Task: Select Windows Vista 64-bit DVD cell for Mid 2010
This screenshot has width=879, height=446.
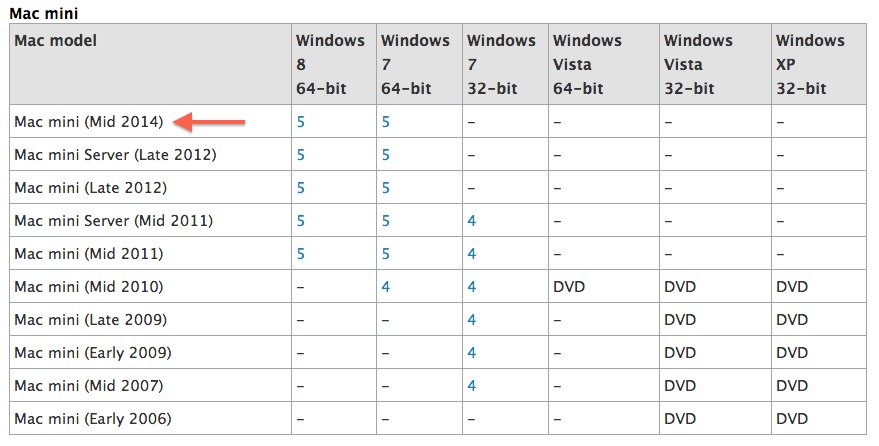Action: tap(569, 287)
